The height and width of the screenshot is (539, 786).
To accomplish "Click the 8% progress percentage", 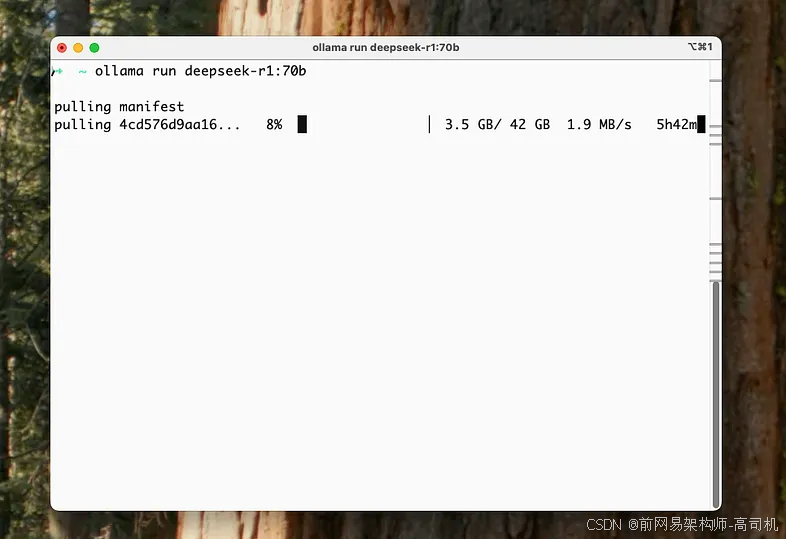I will pos(274,124).
